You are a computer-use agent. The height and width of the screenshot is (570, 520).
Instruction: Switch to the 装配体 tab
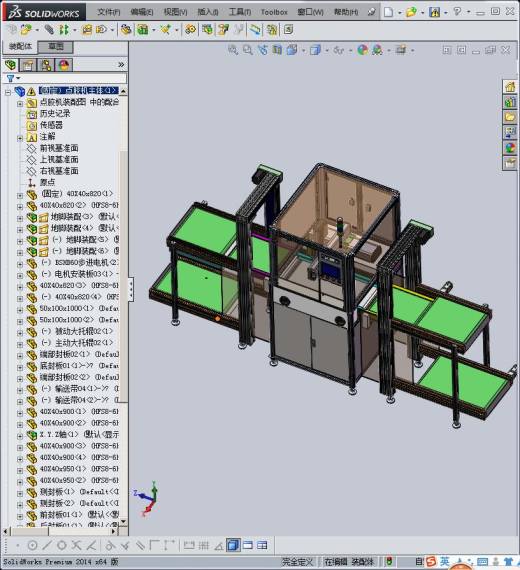[20, 47]
